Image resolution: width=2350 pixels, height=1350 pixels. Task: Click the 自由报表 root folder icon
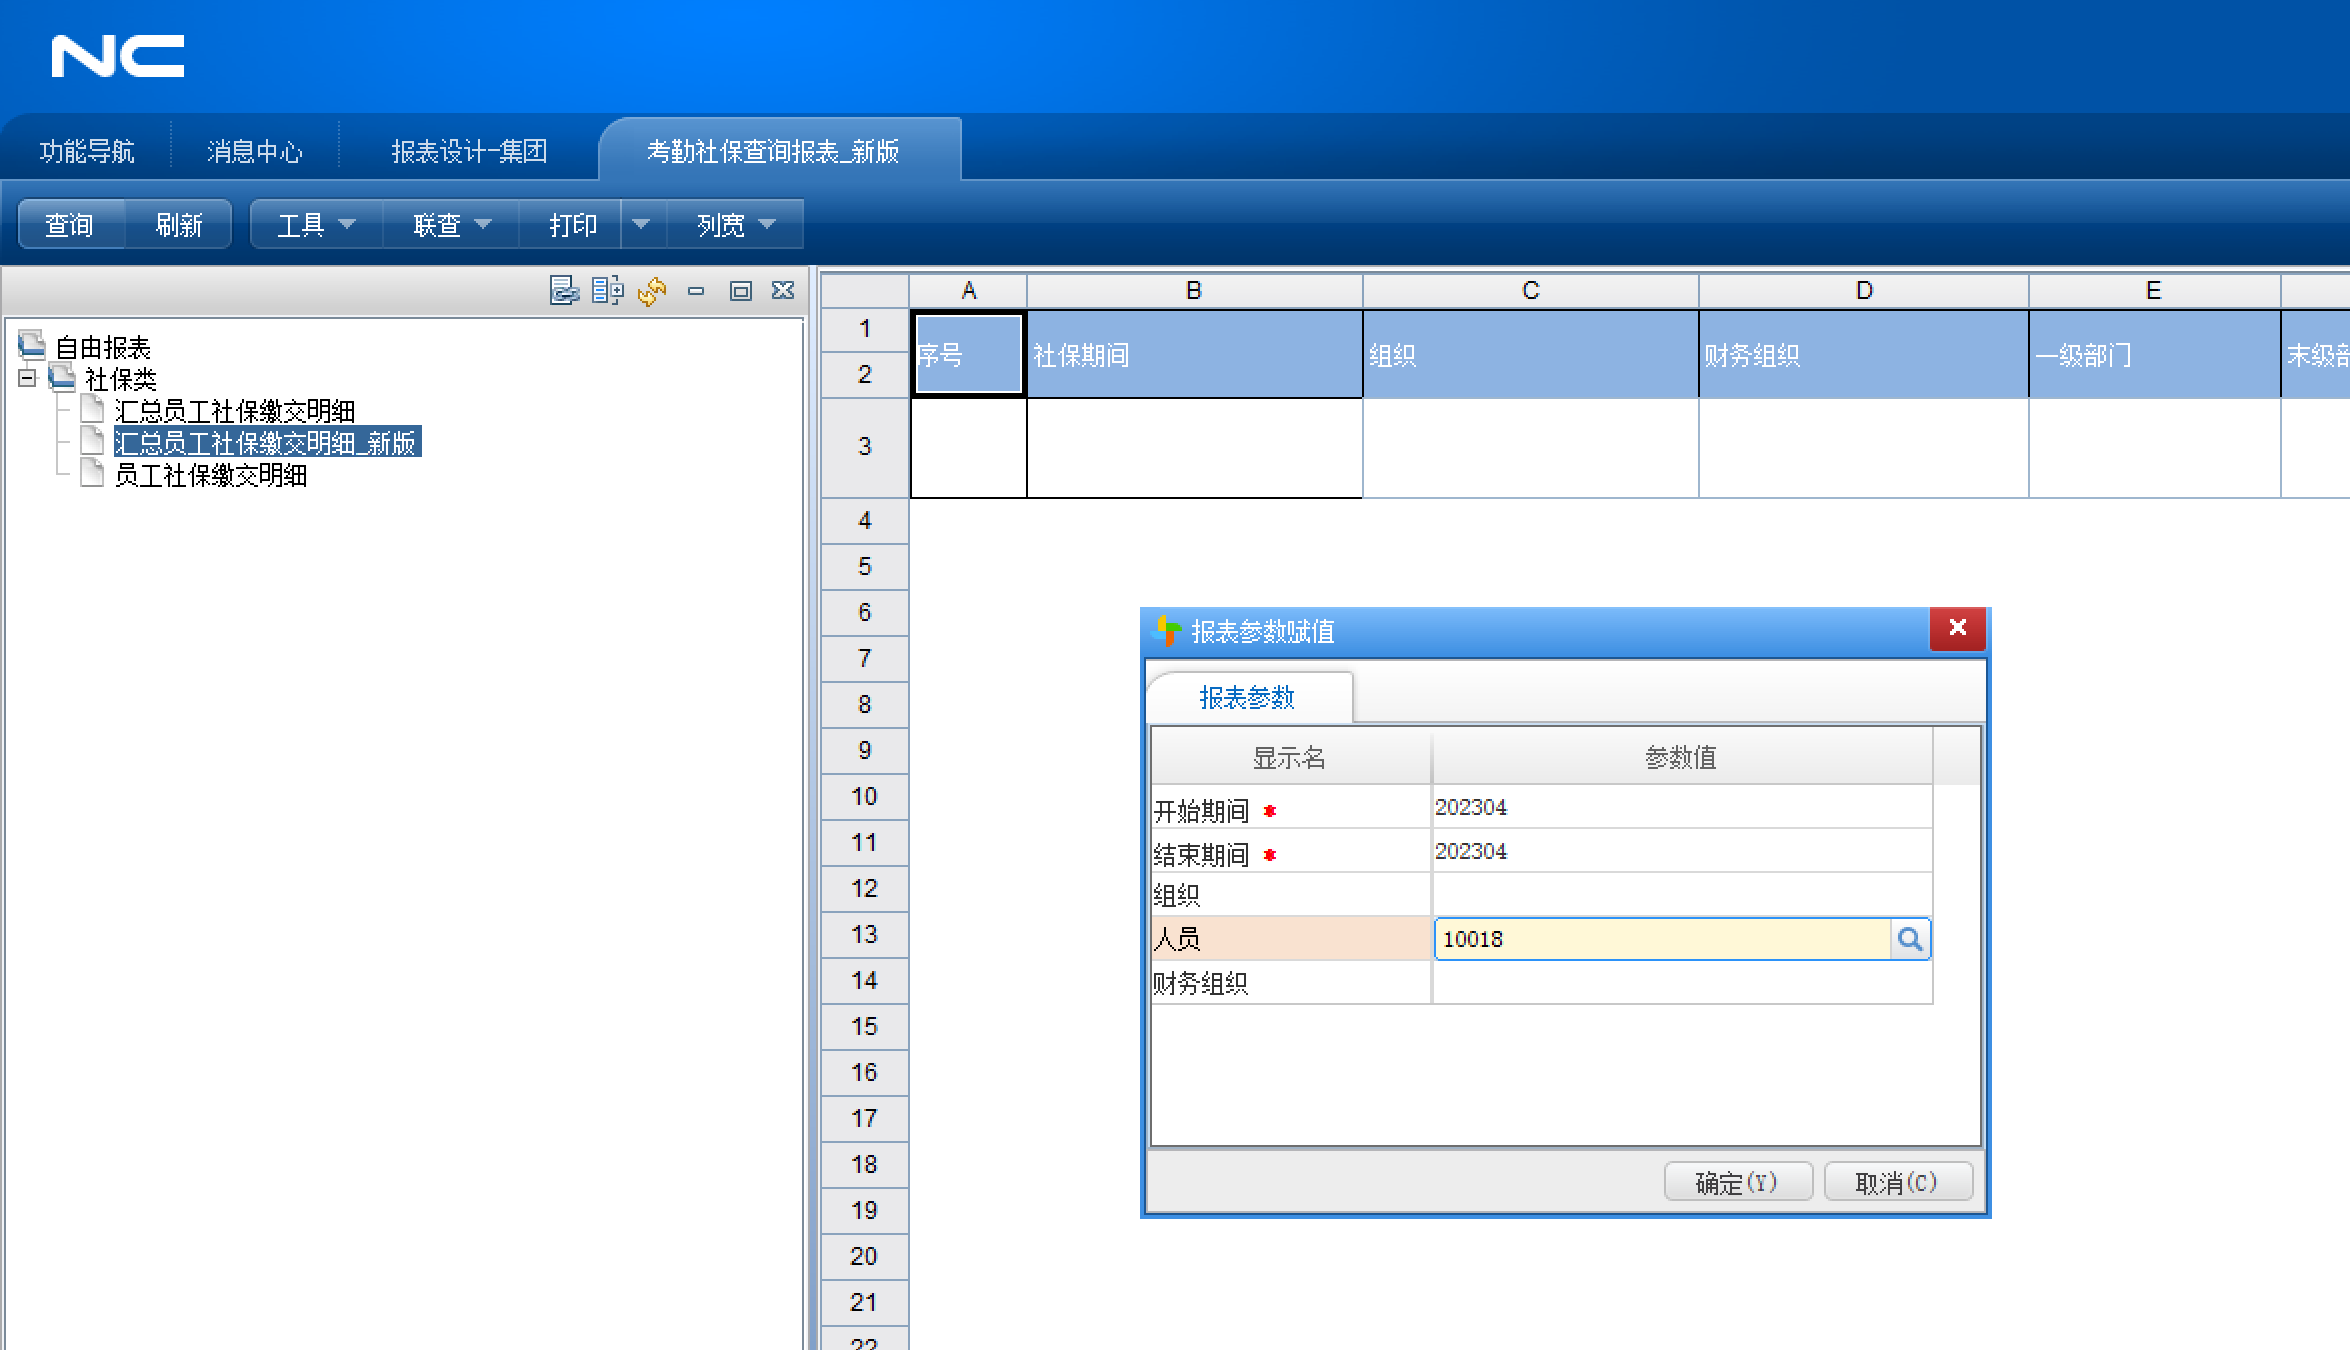click(32, 346)
